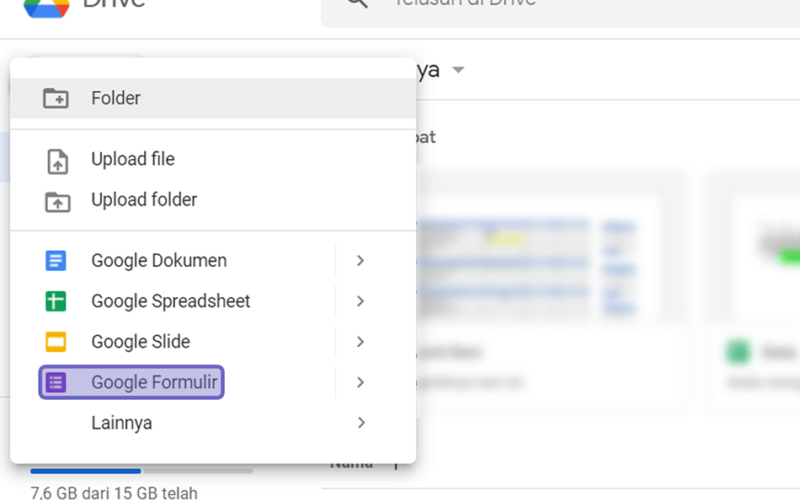This screenshot has width=800, height=500.
Task: Click the Upload file icon
Action: [57, 162]
